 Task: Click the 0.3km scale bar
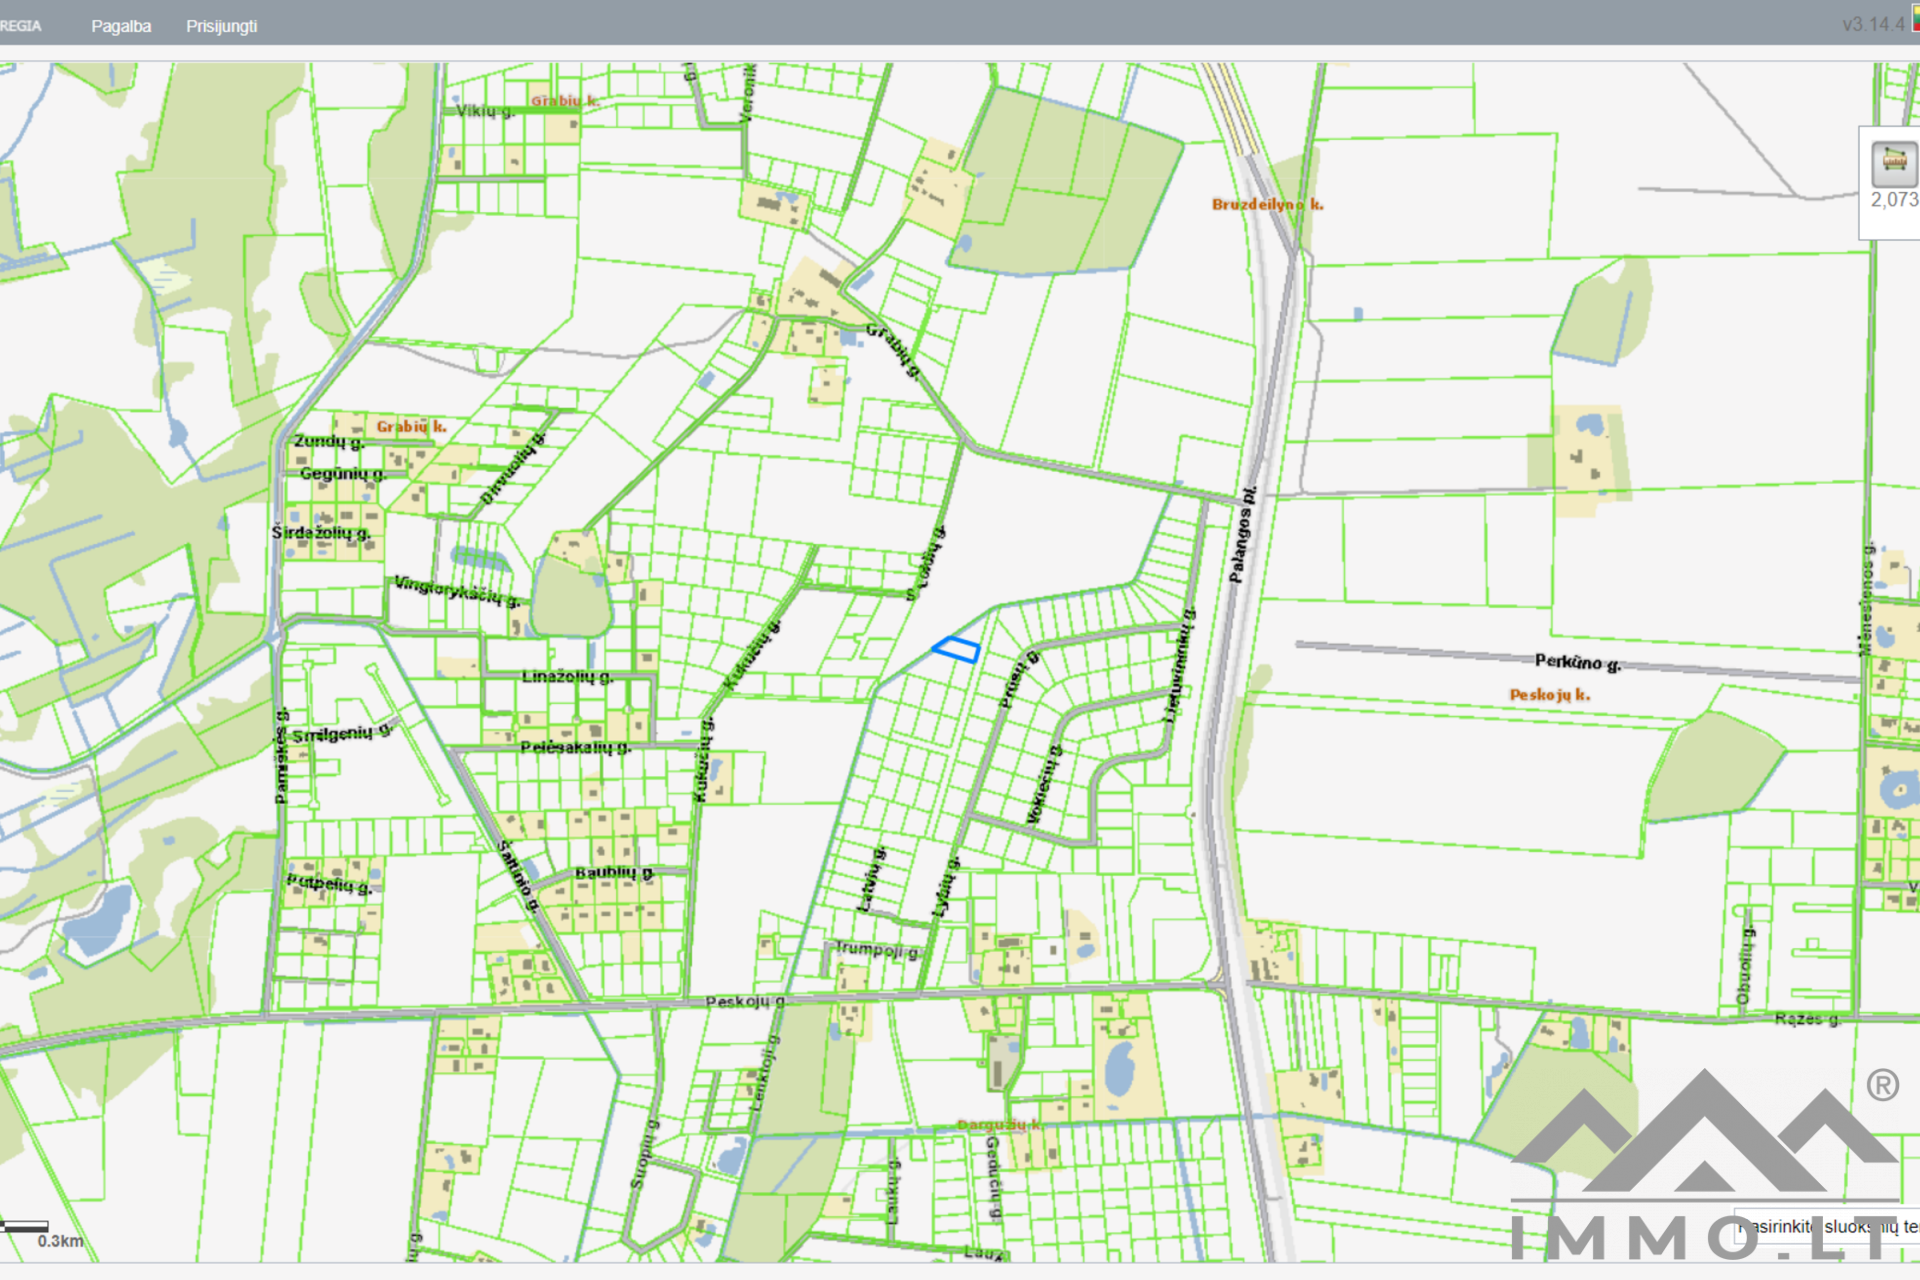[x=26, y=1226]
